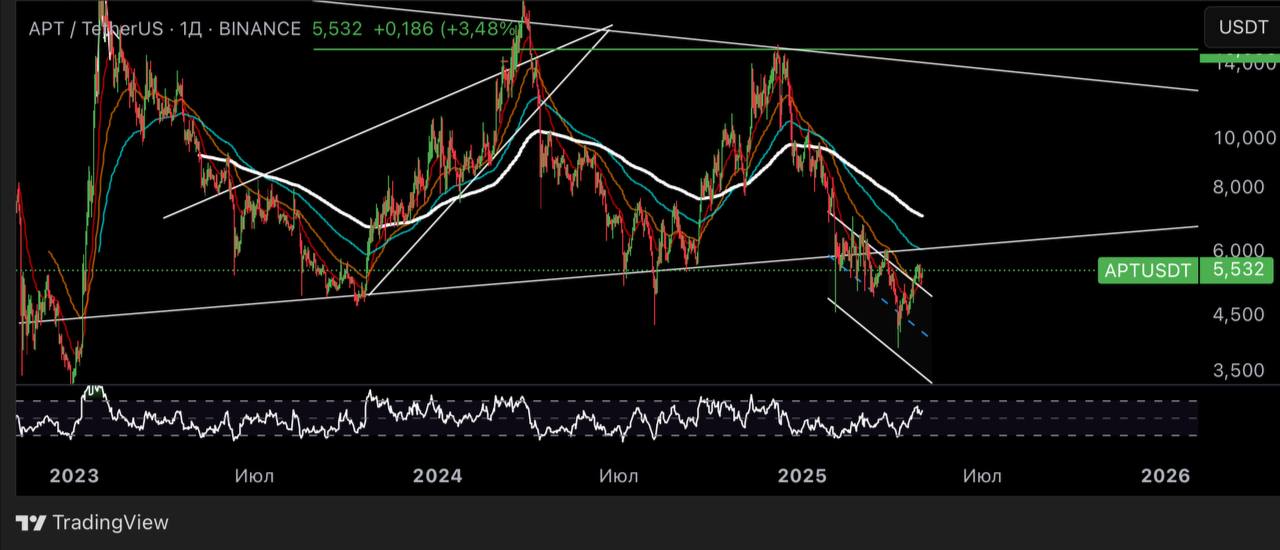Screen dimensions: 1280x550
Task: Open the USDT currency selector
Action: [x=1243, y=27]
